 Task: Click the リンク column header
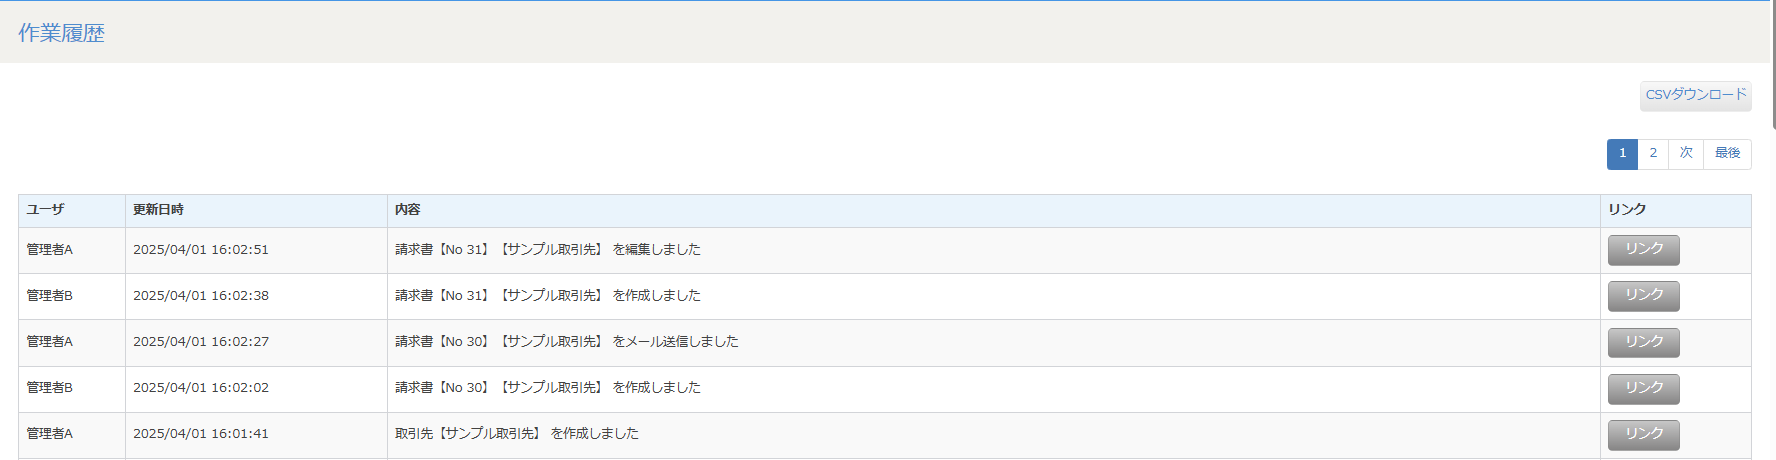(x=1627, y=209)
